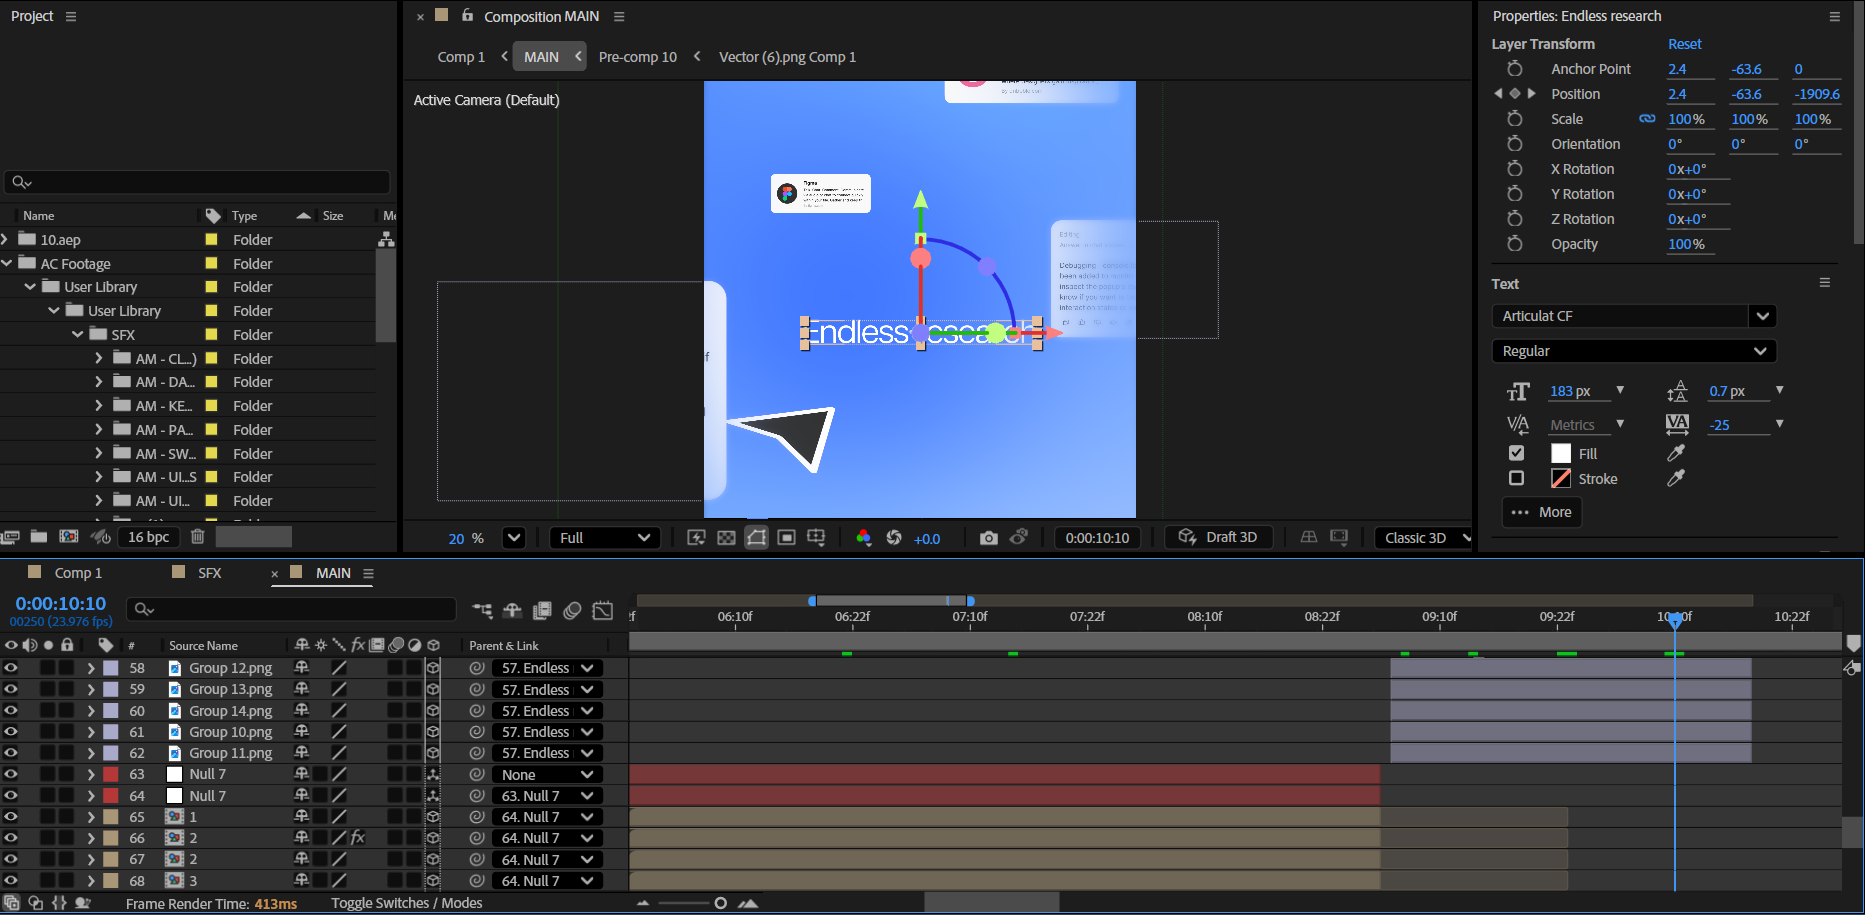
Task: Toggle the mask and shape path visibility
Action: (757, 538)
